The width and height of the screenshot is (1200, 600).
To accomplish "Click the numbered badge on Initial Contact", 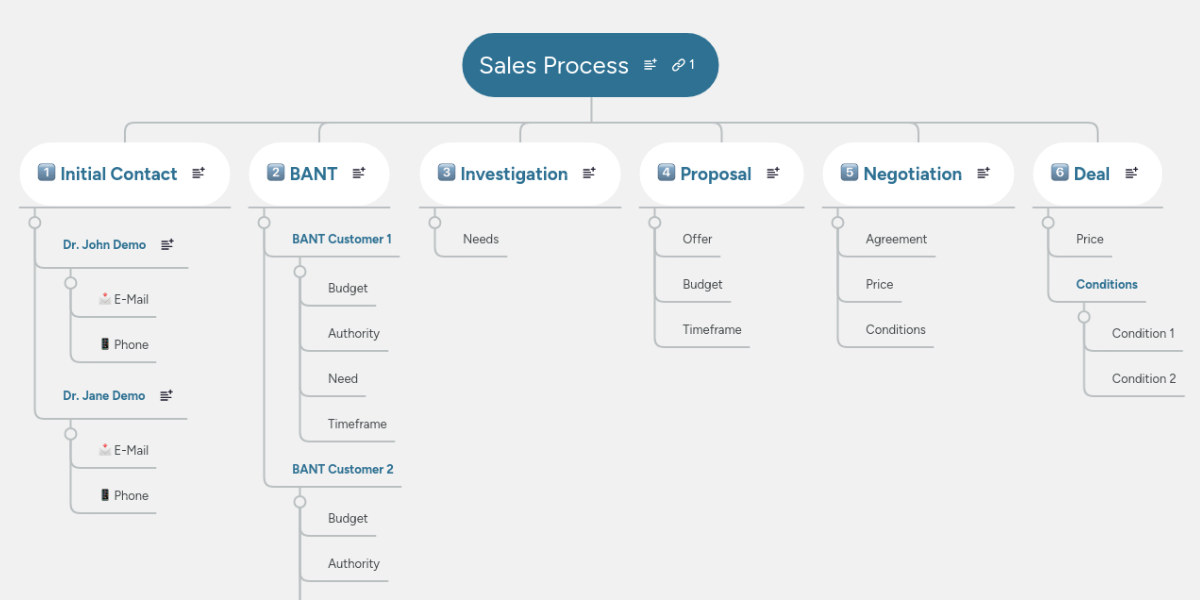I will point(45,172).
